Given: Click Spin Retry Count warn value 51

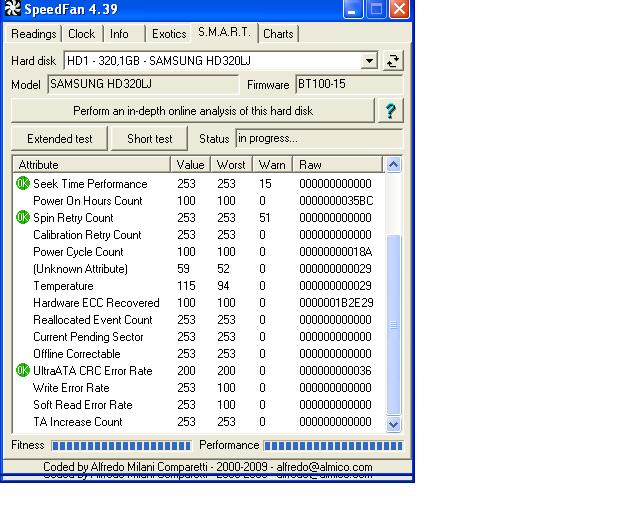Looking at the screenshot, I should pyautogui.click(x=265, y=218).
